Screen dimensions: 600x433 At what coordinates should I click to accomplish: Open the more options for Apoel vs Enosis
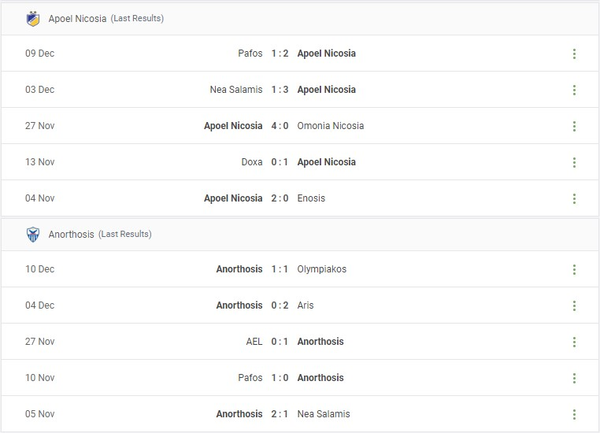click(x=574, y=198)
